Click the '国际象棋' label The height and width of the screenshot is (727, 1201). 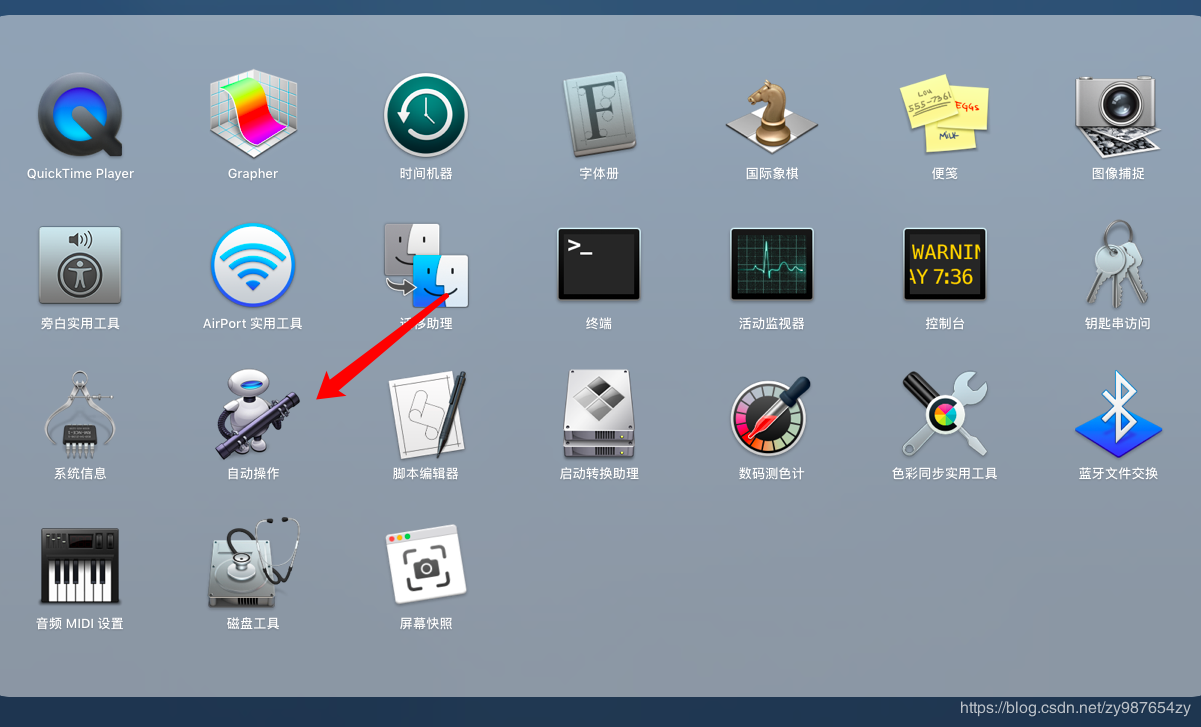772,174
